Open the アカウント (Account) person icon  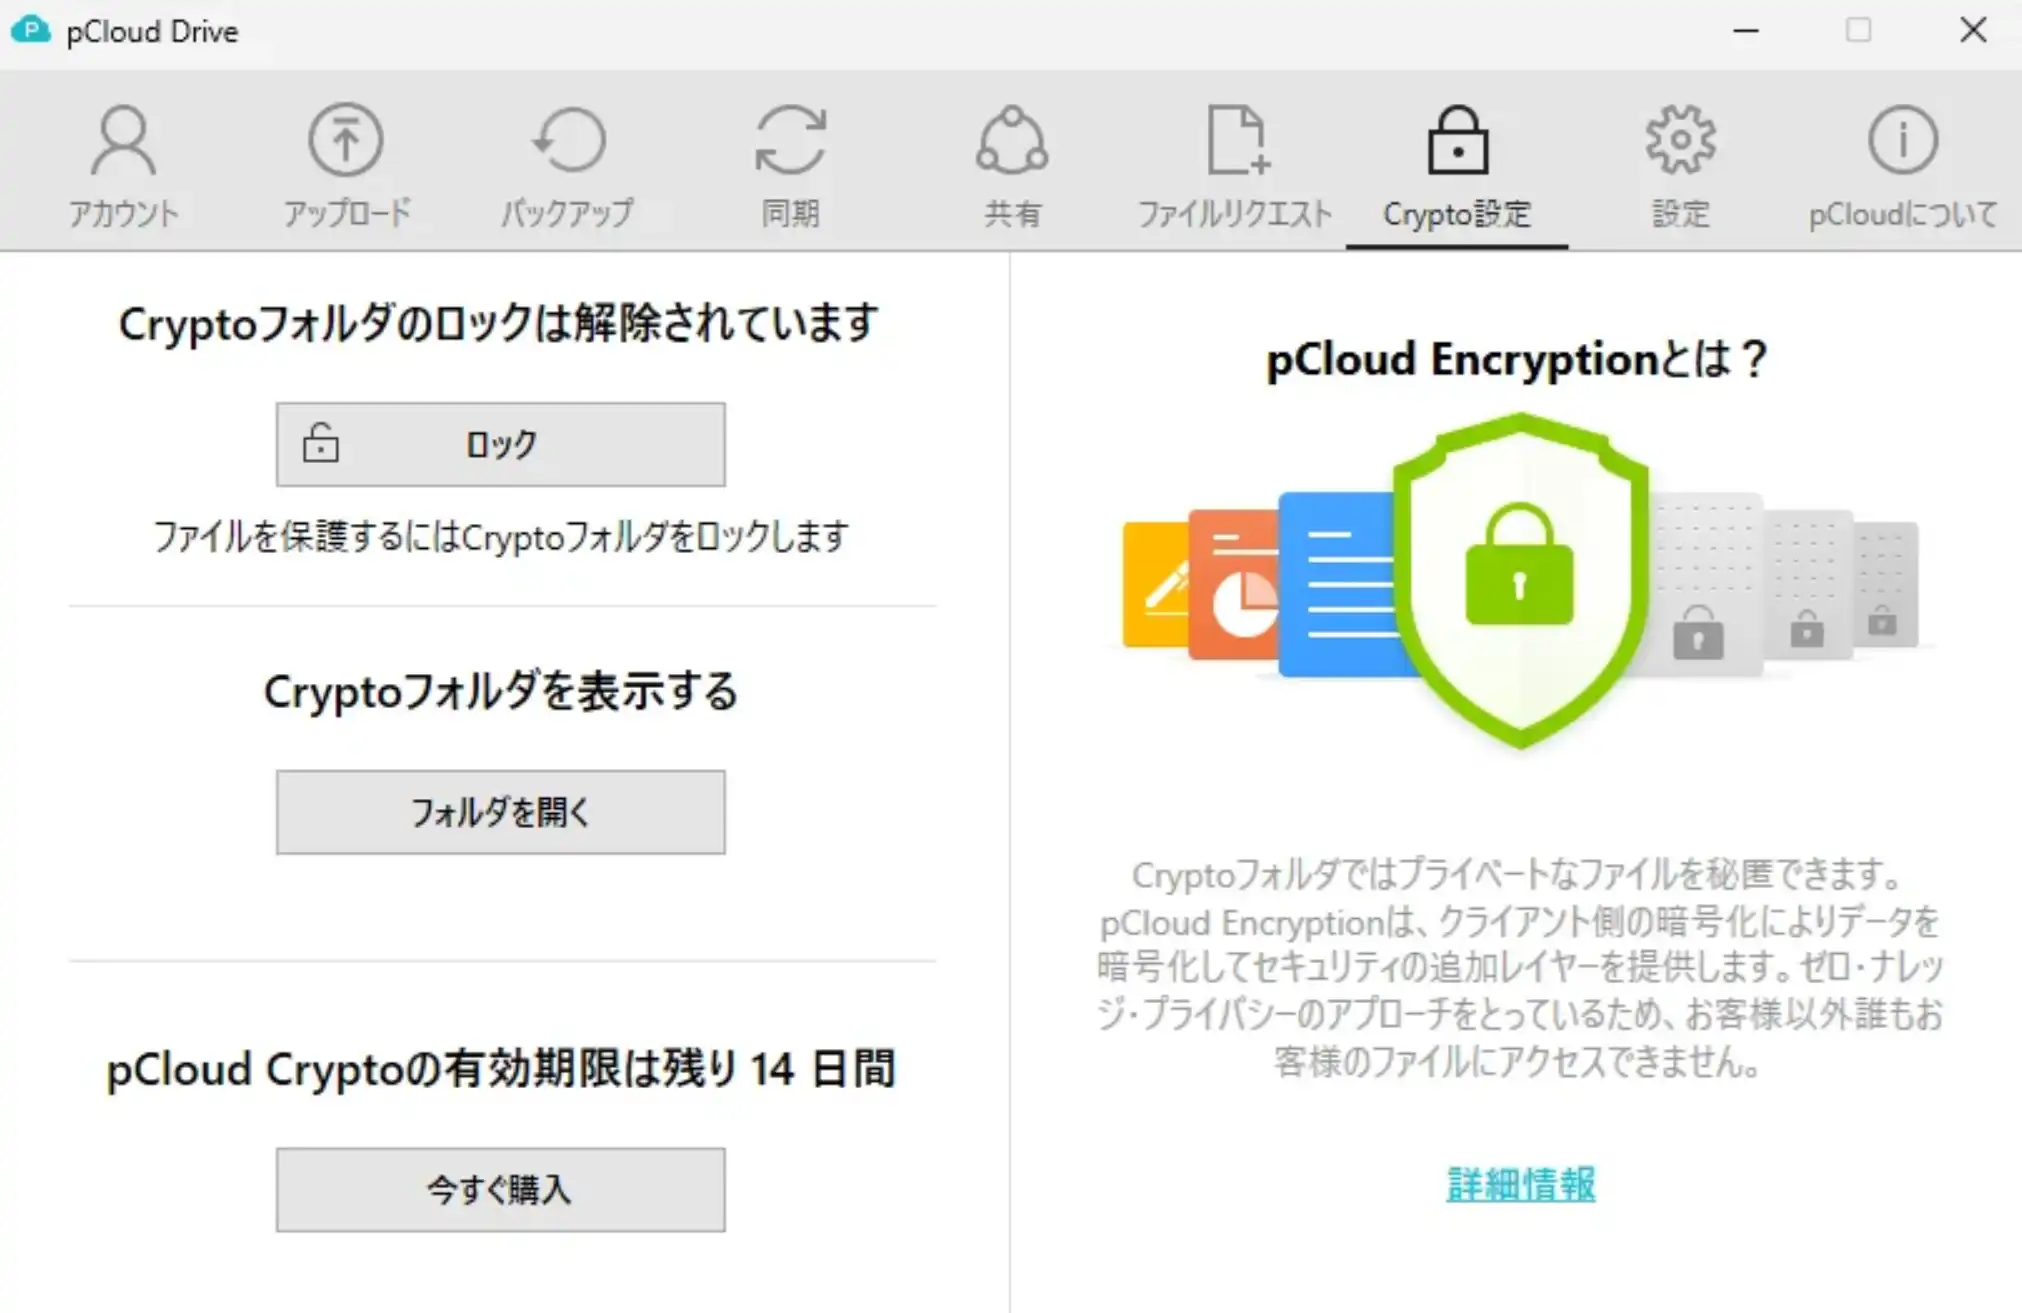tap(123, 140)
